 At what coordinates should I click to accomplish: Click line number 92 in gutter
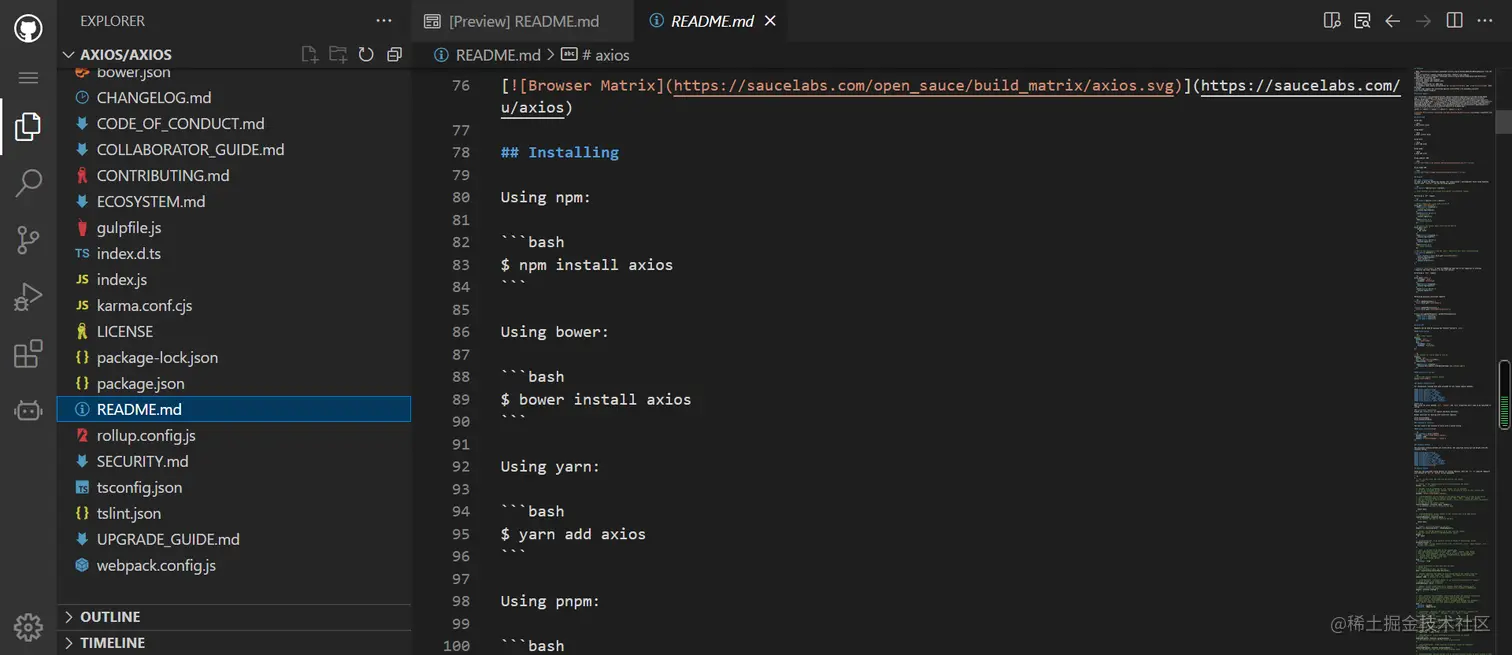(x=460, y=467)
